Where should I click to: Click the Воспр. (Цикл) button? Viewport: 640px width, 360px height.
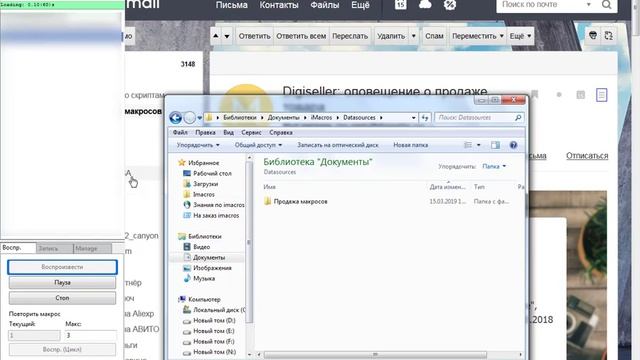coord(62,349)
